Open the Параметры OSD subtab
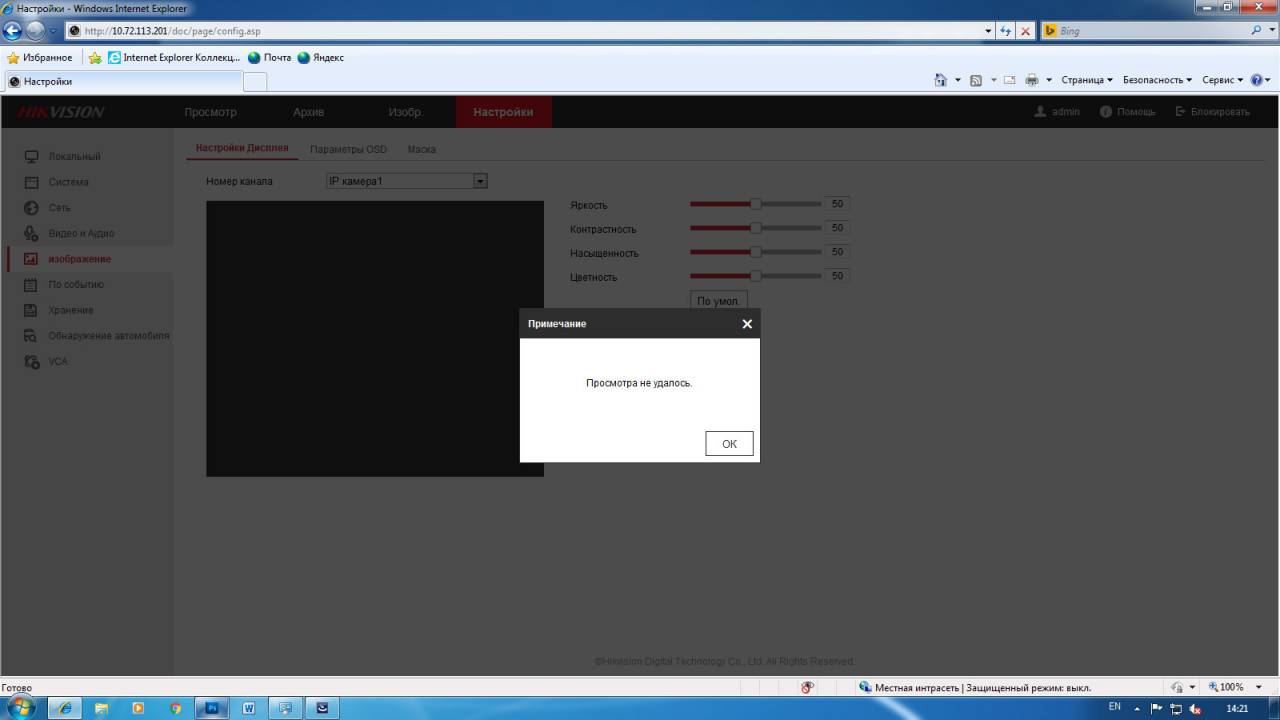 (348, 149)
